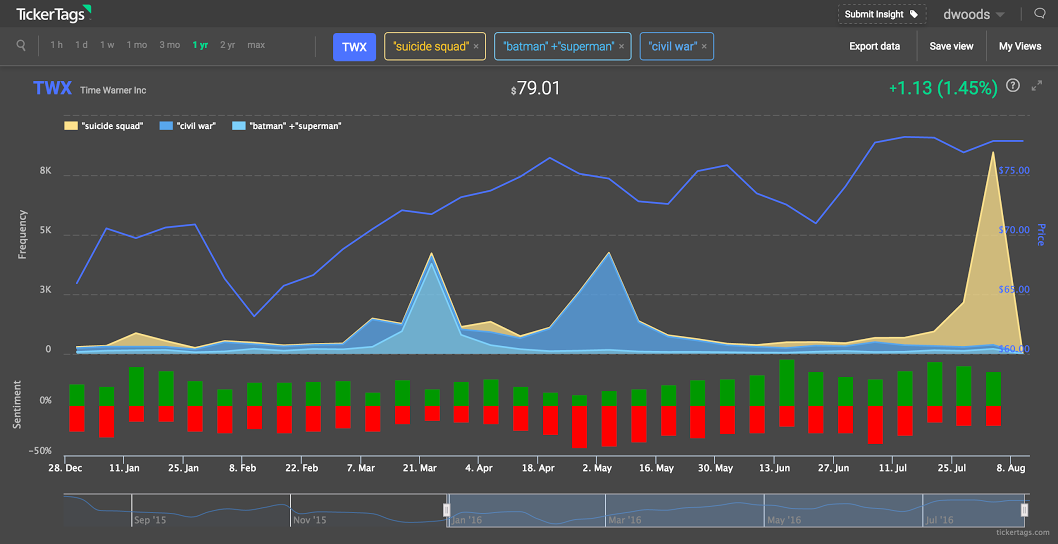
Task: Click the left navigator range handle
Action: point(446,510)
